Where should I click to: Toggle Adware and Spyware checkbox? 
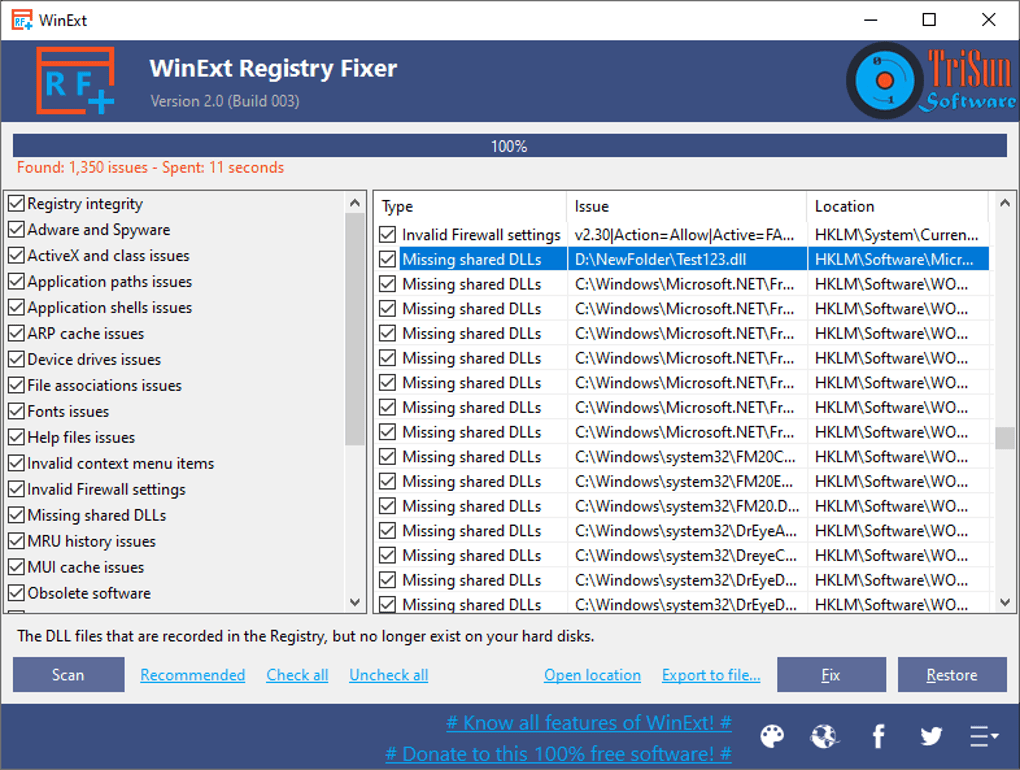coord(16,230)
